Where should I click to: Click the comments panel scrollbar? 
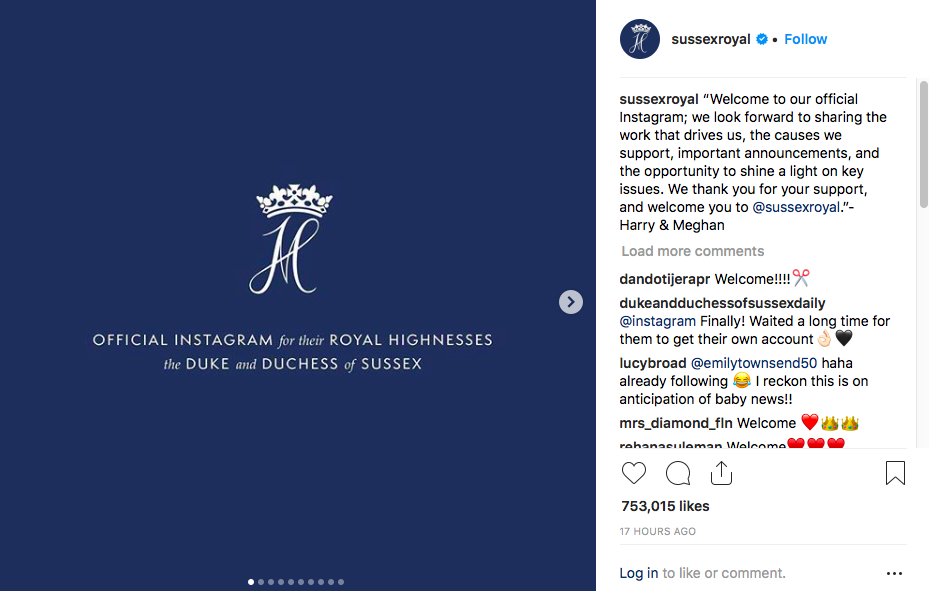[x=923, y=144]
